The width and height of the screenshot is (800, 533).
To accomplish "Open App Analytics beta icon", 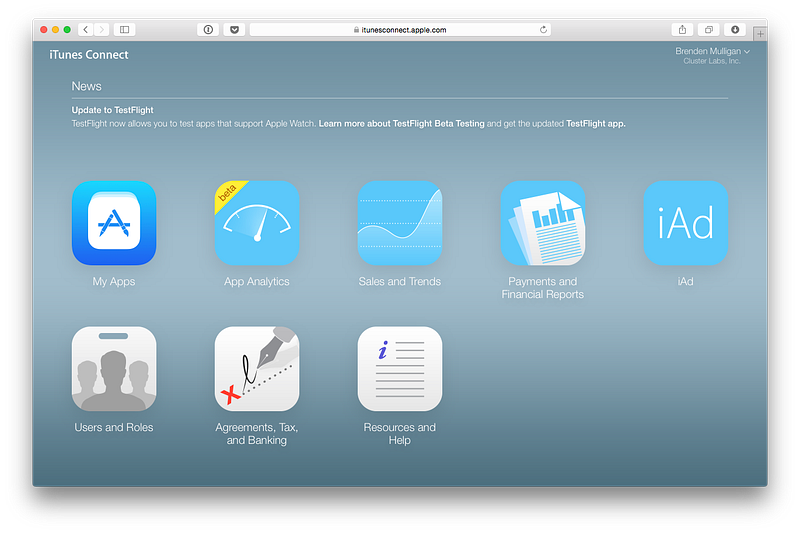I will click(257, 223).
